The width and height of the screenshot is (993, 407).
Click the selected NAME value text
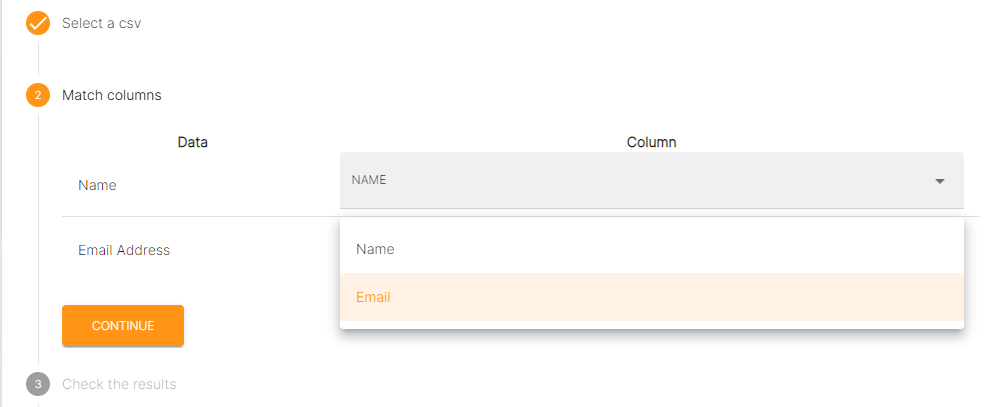[x=369, y=180]
